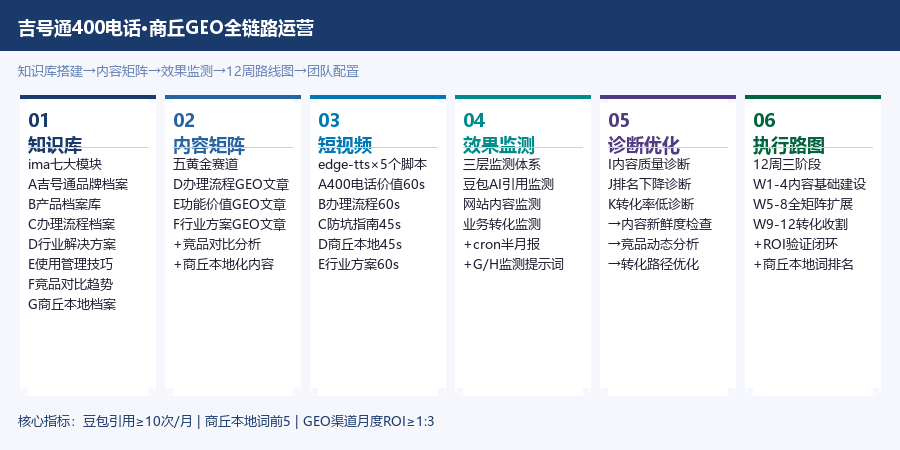Click 网站内容监测
The height and width of the screenshot is (450, 900).
pyautogui.click(x=502, y=204)
